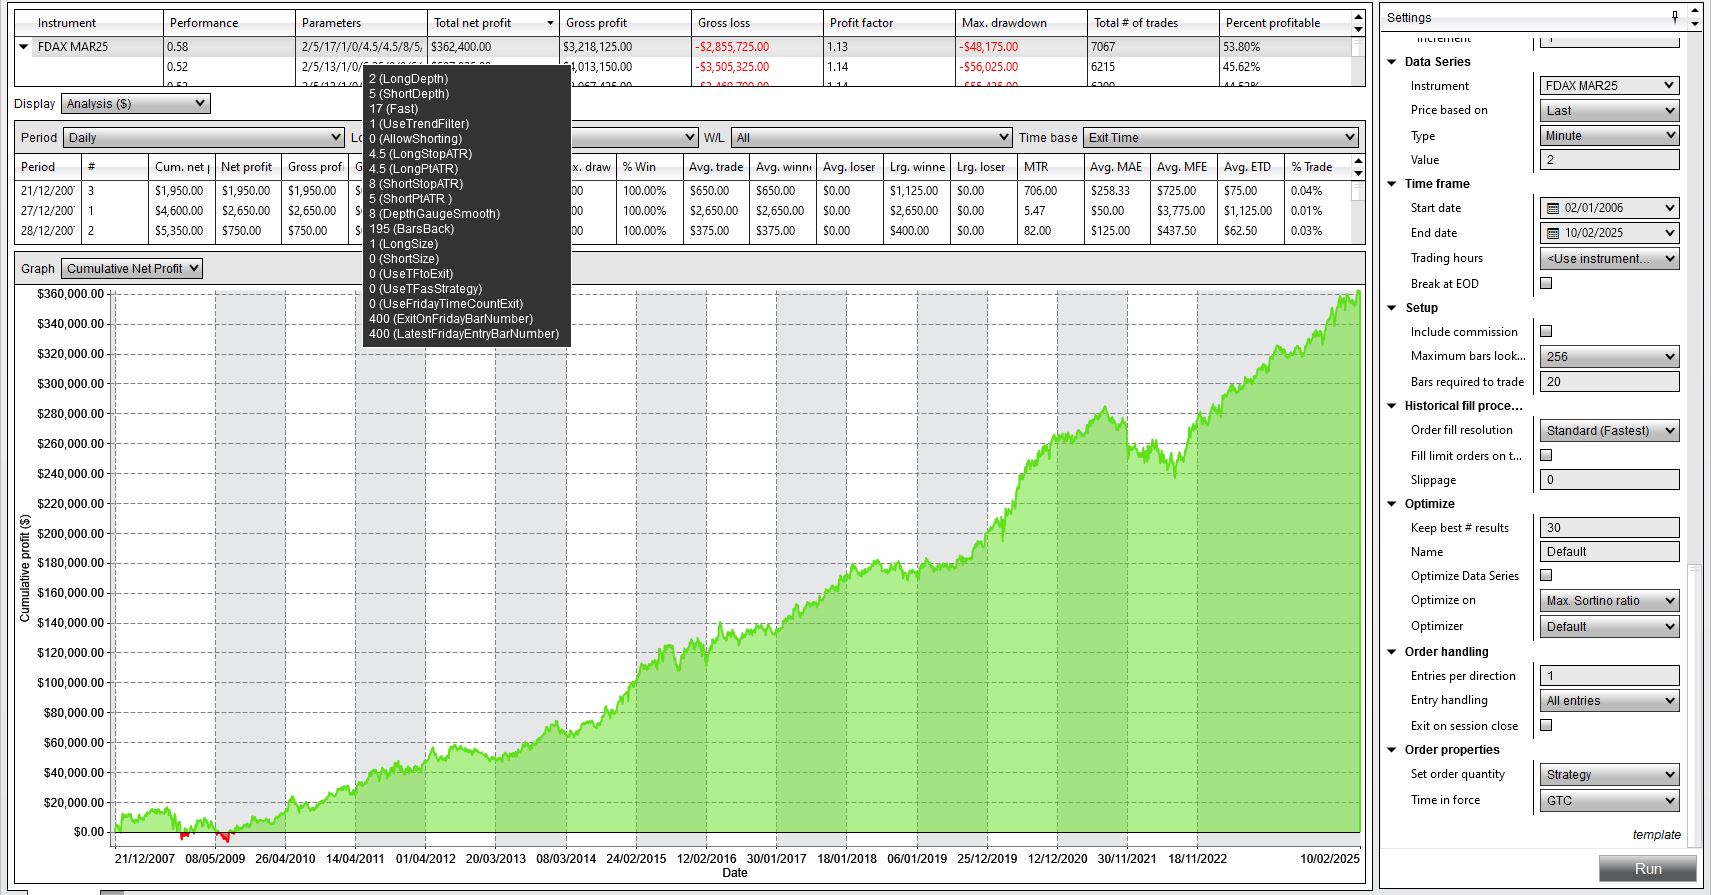The height and width of the screenshot is (895, 1711).
Task: Check the Exit on session close box
Action: pos(1546,725)
